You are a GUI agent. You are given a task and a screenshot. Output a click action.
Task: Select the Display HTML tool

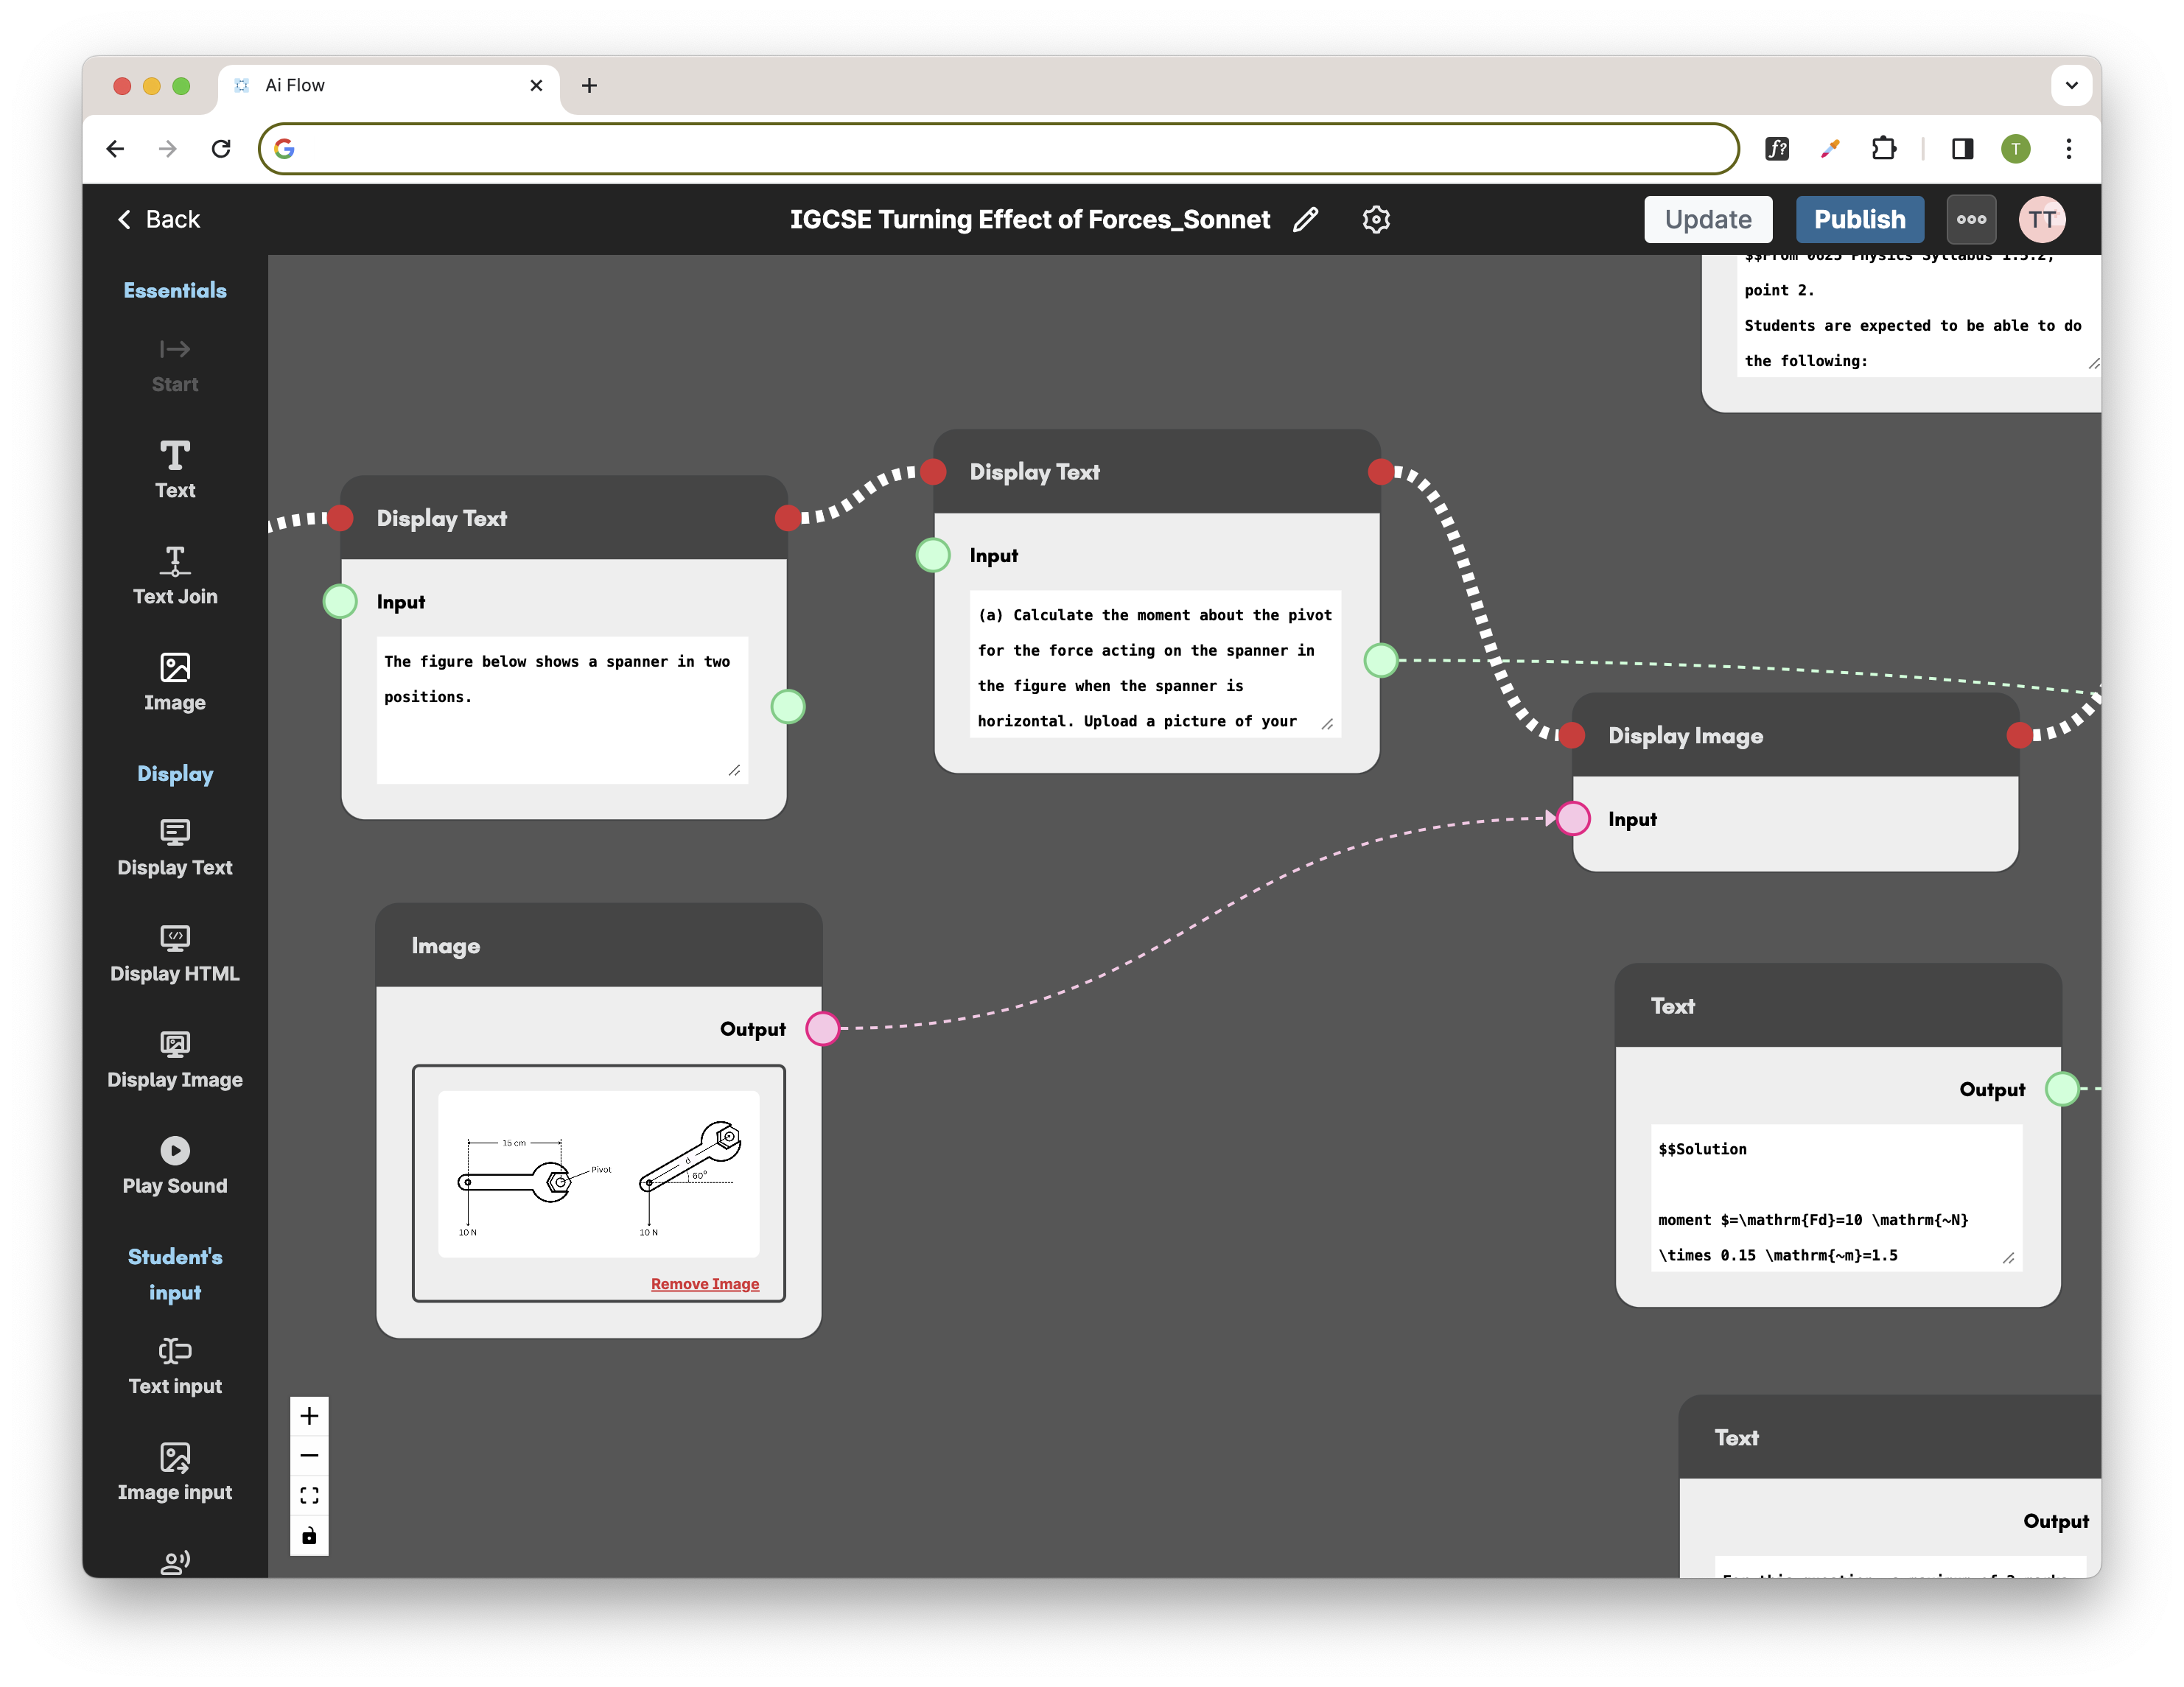click(x=175, y=953)
